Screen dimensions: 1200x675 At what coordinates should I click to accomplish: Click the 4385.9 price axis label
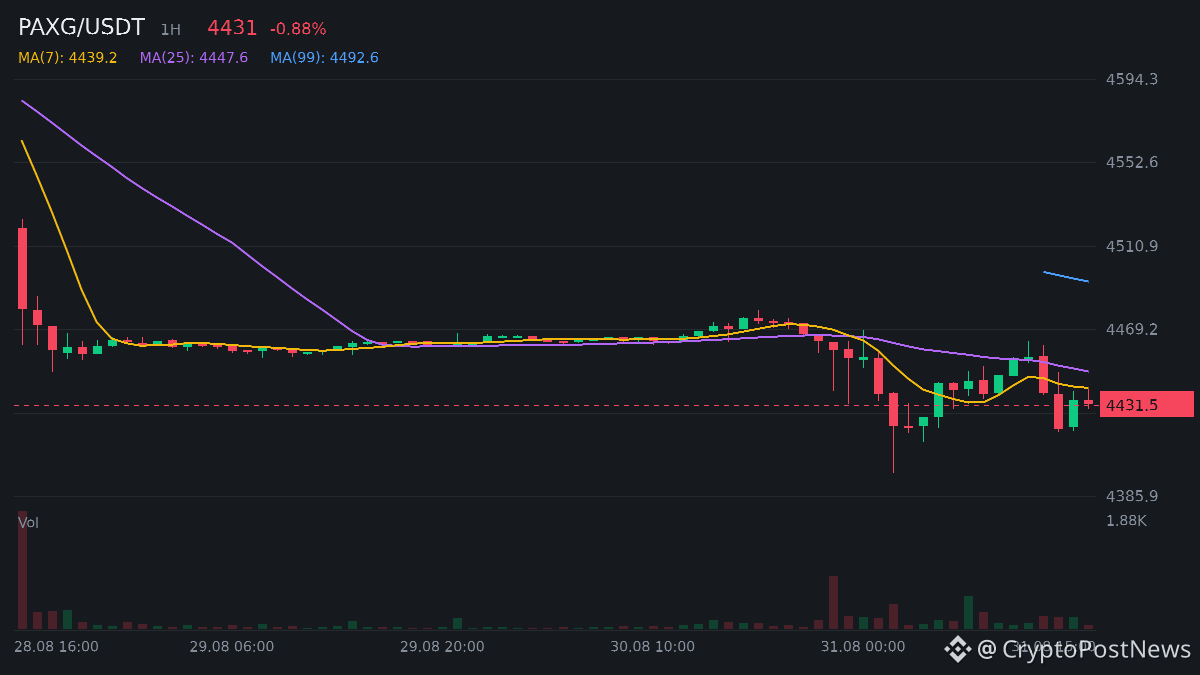(x=1132, y=496)
